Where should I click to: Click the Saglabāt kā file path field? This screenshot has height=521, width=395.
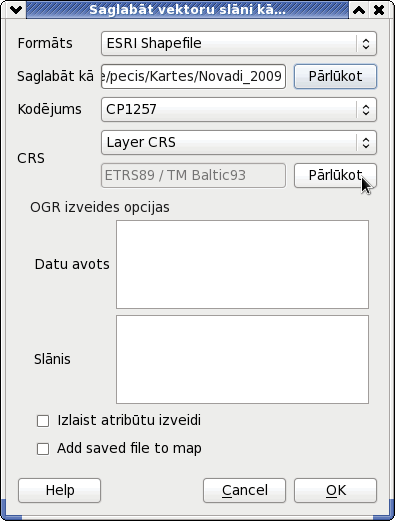click(193, 76)
